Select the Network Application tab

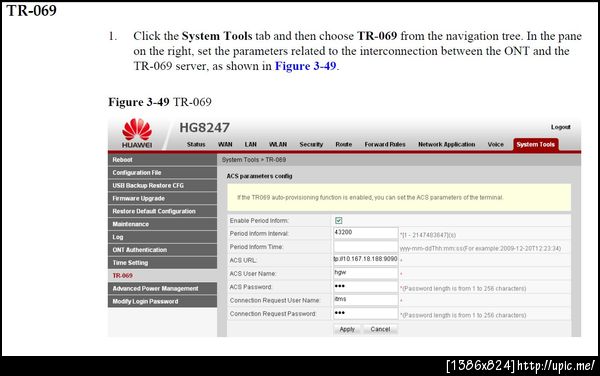tap(447, 144)
